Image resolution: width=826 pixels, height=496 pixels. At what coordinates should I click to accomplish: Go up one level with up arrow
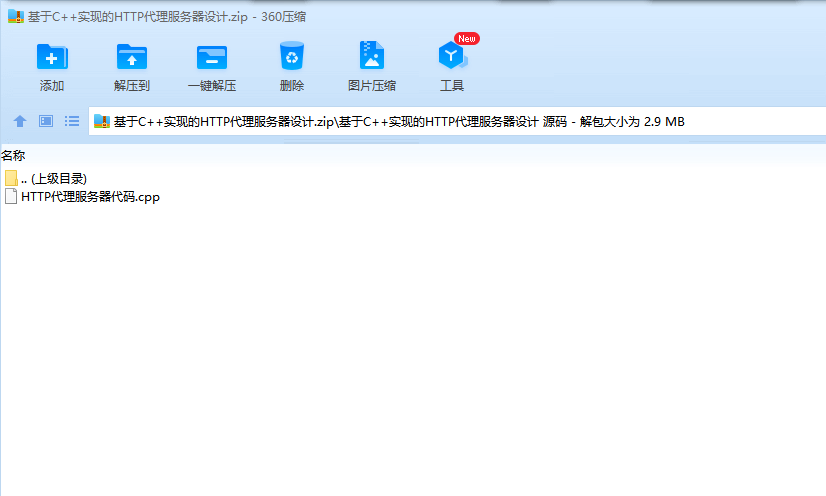point(20,121)
